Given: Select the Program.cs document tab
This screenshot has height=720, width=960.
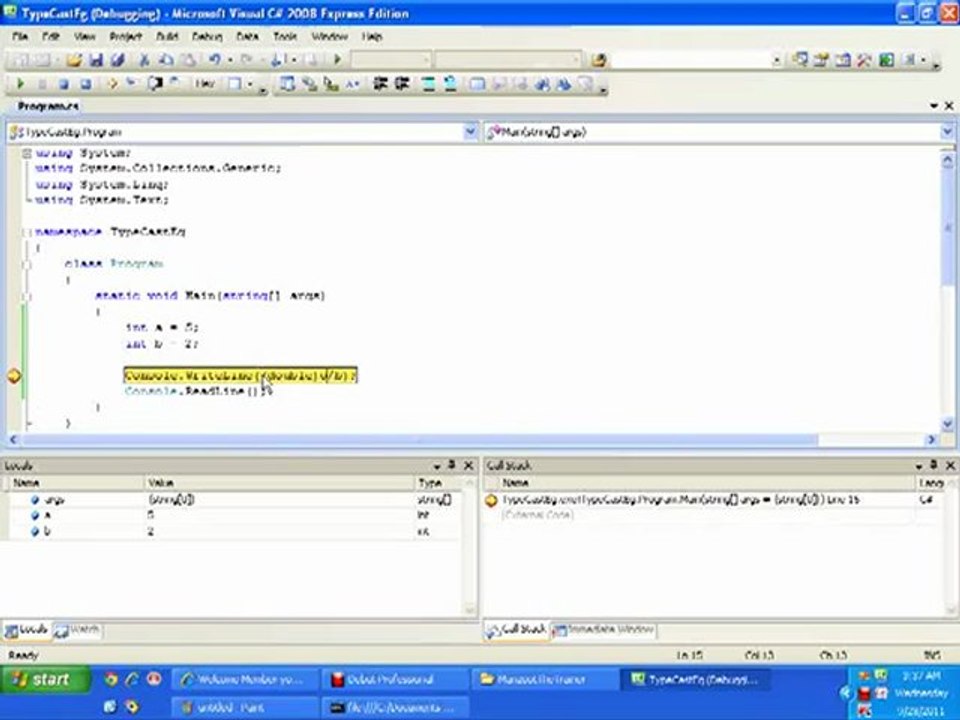Looking at the screenshot, I should click(48, 107).
